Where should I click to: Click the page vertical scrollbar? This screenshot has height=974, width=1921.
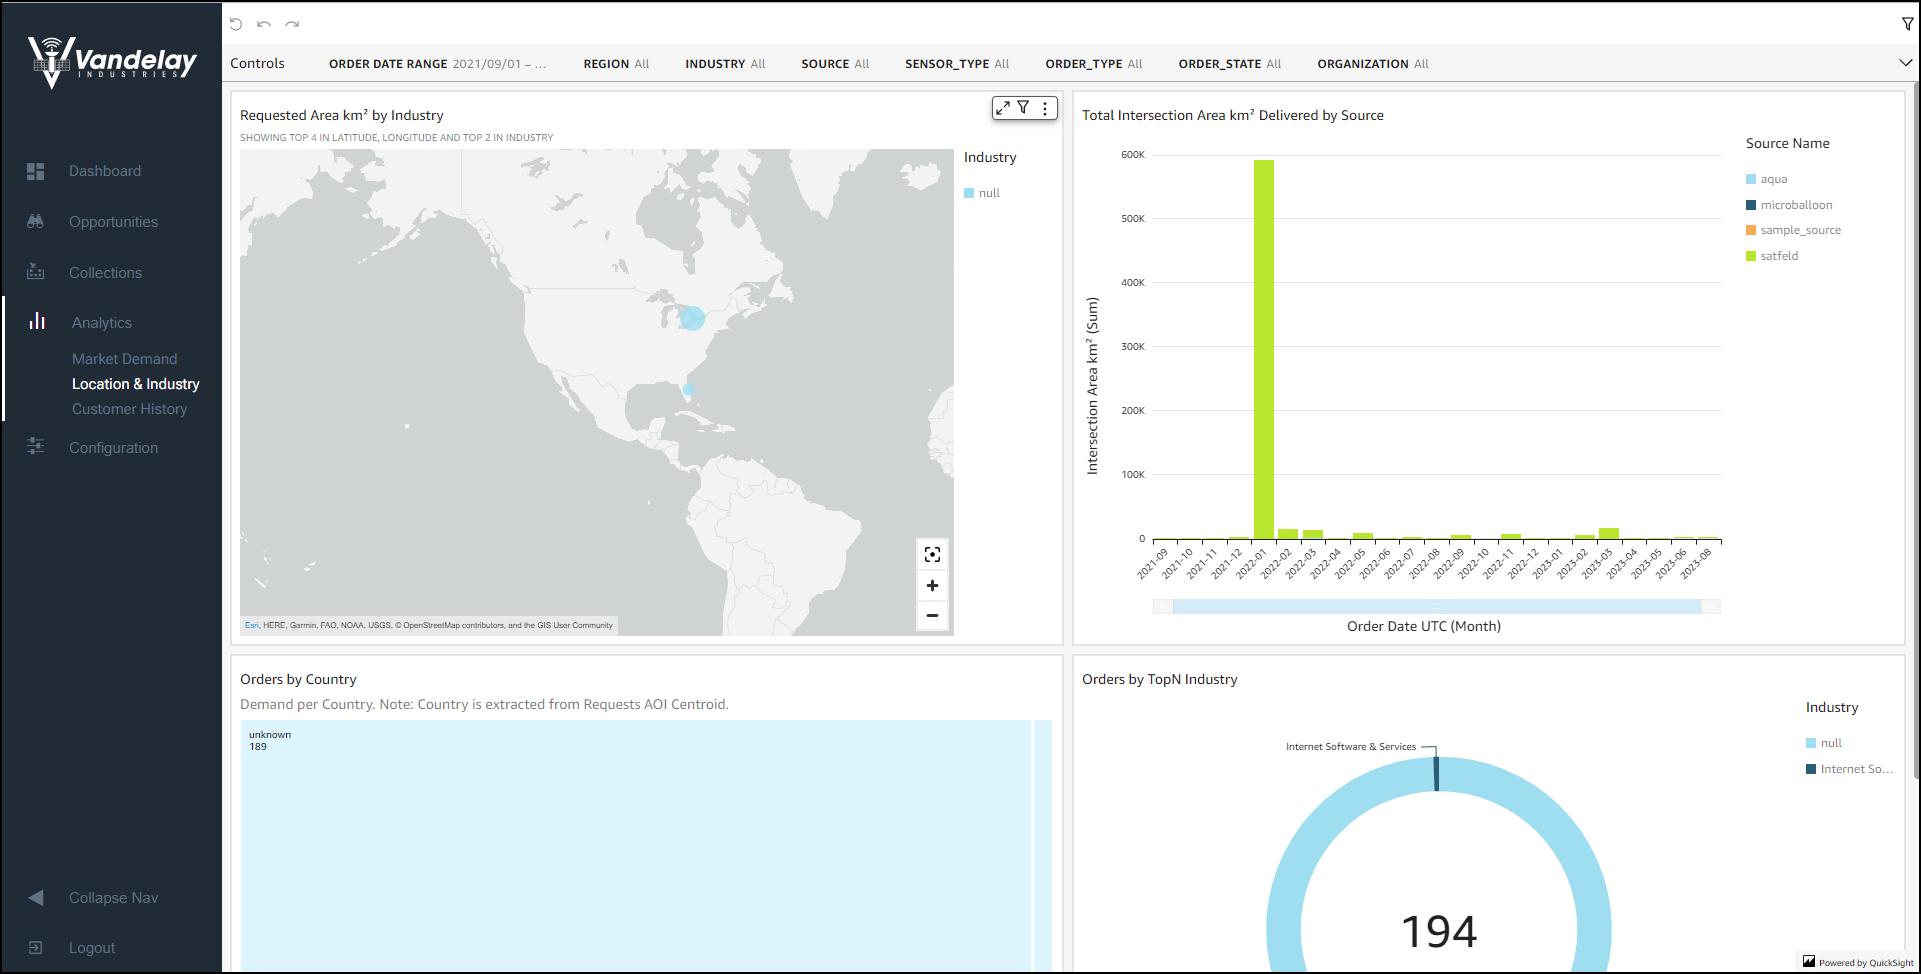pos(1916,430)
